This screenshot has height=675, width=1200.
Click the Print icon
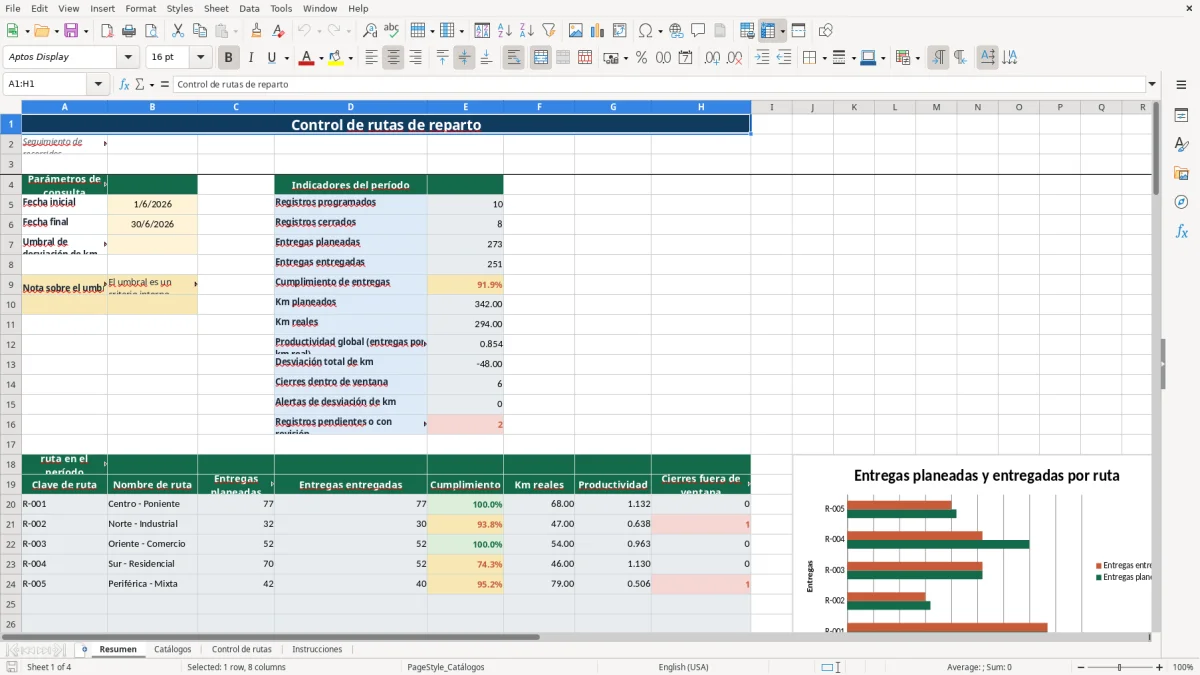coord(129,31)
